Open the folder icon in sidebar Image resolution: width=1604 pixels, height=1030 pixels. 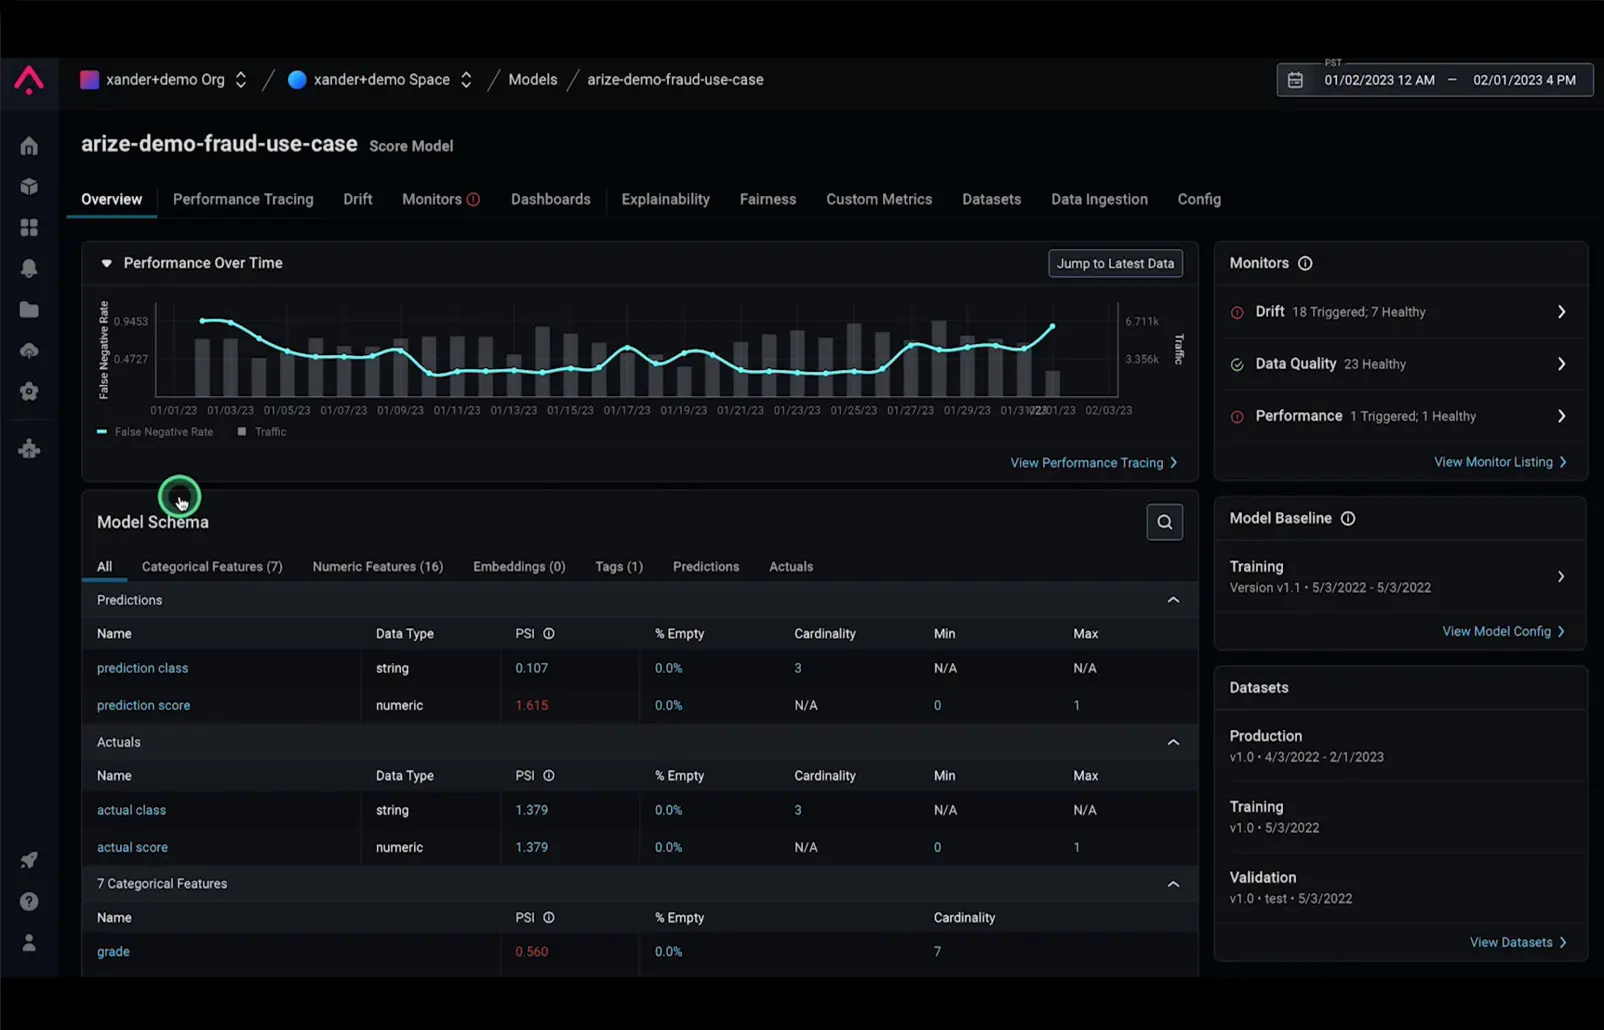29,310
